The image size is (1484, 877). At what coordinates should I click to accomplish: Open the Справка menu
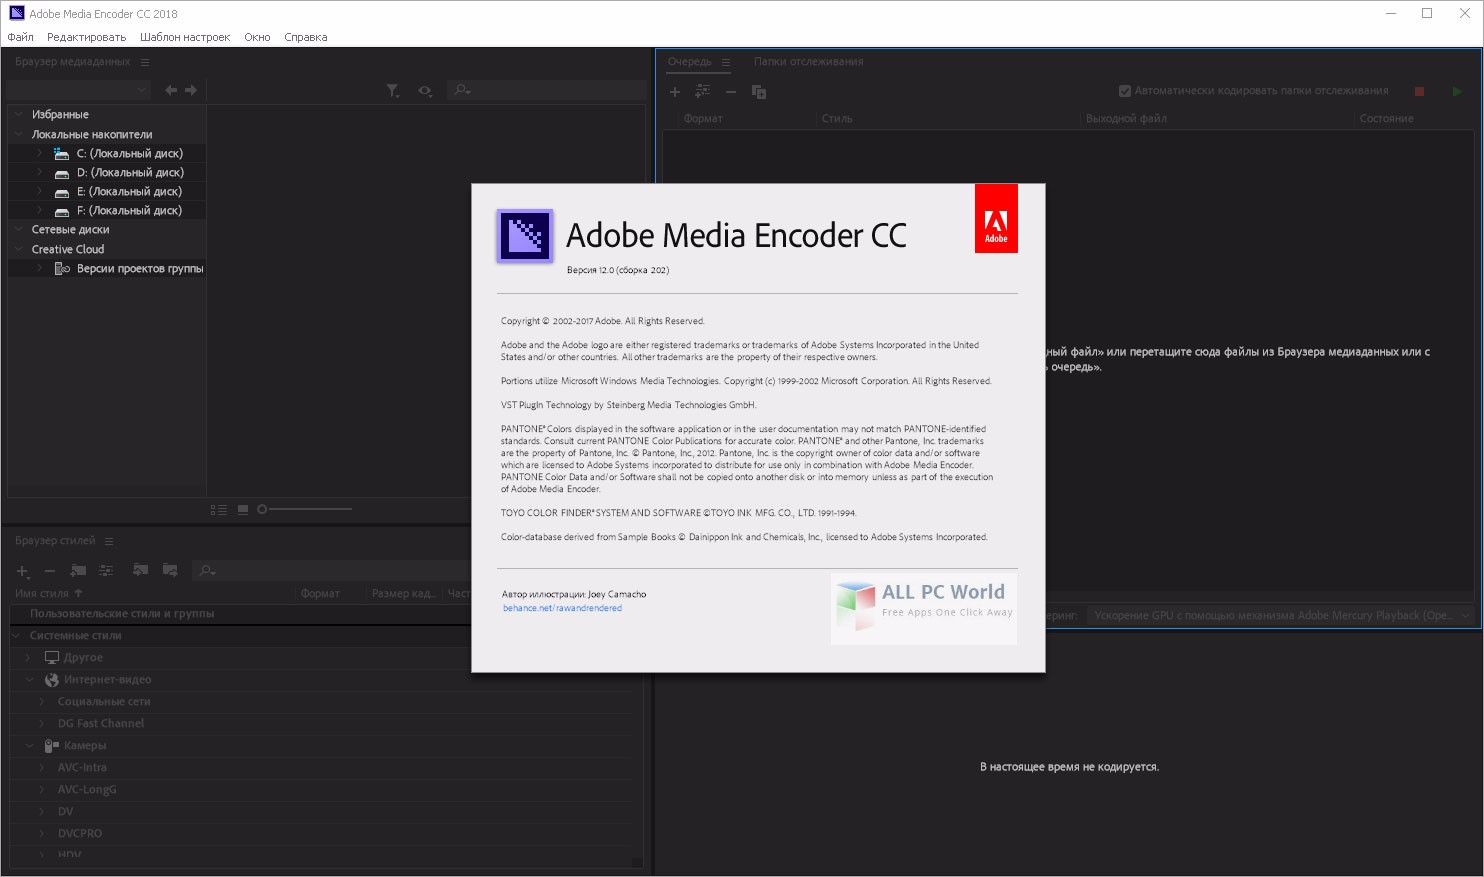[x=305, y=37]
